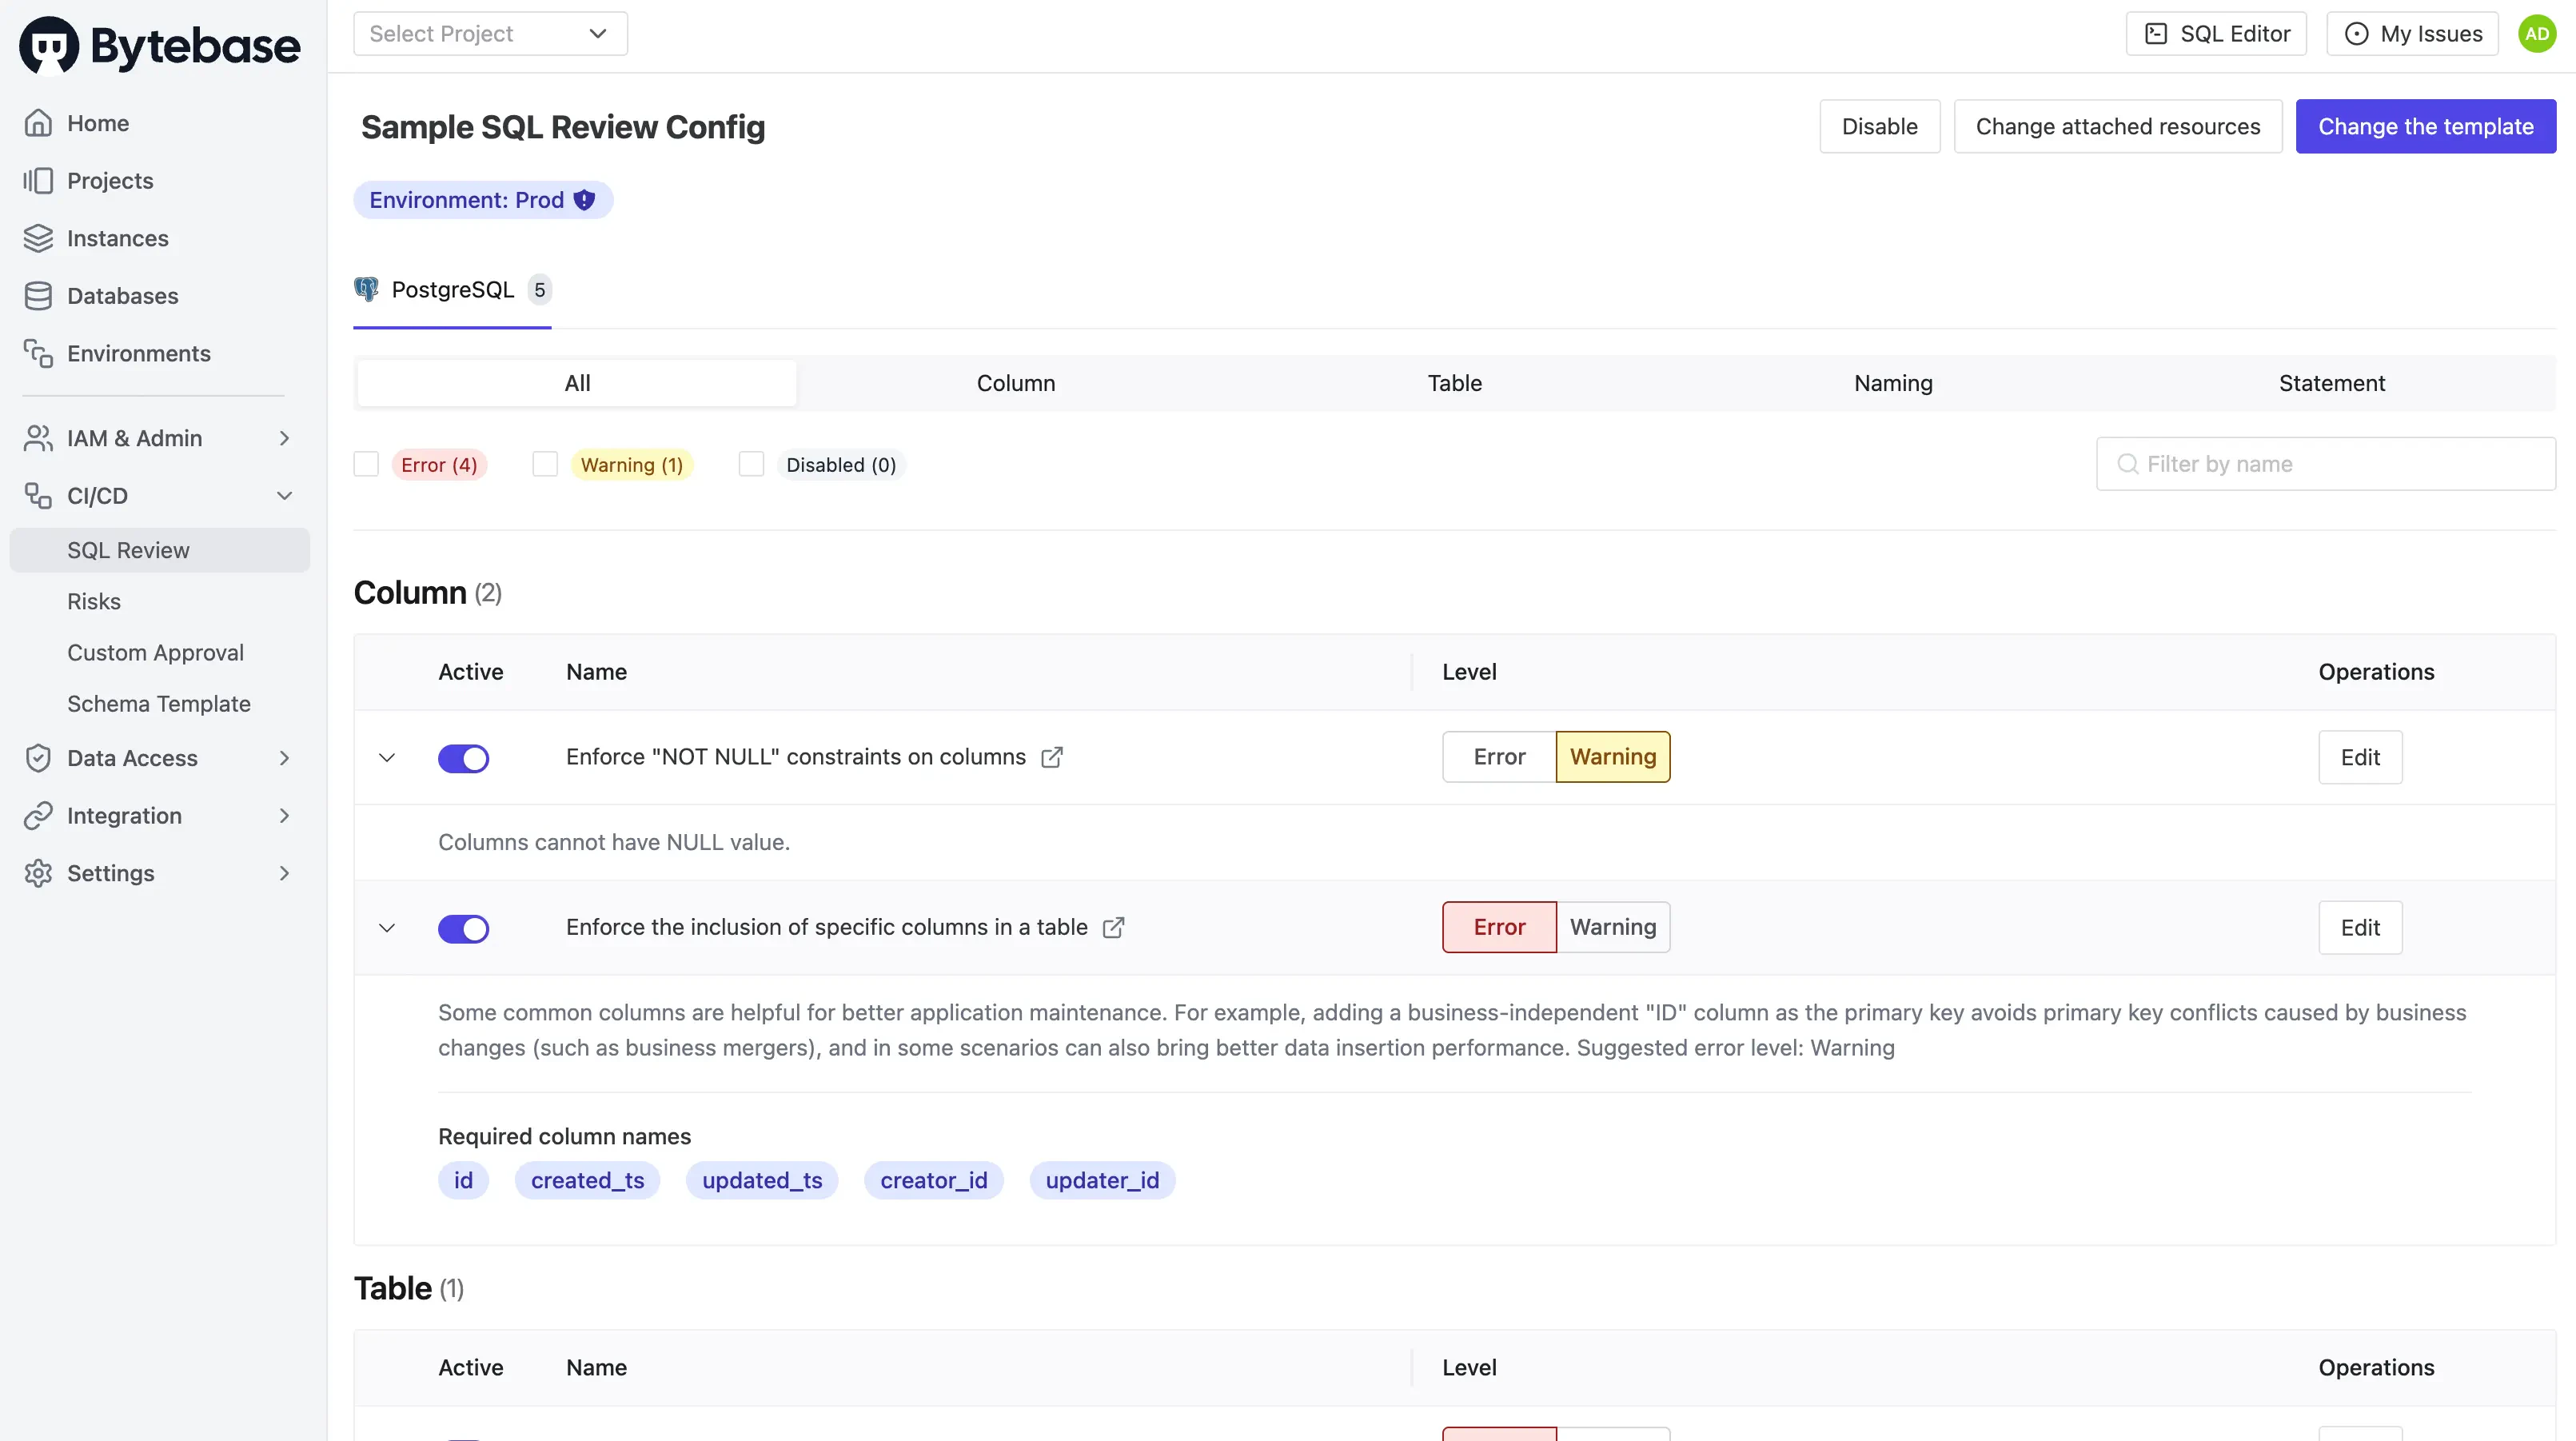Open the Environments sidebar icon

tap(37, 353)
